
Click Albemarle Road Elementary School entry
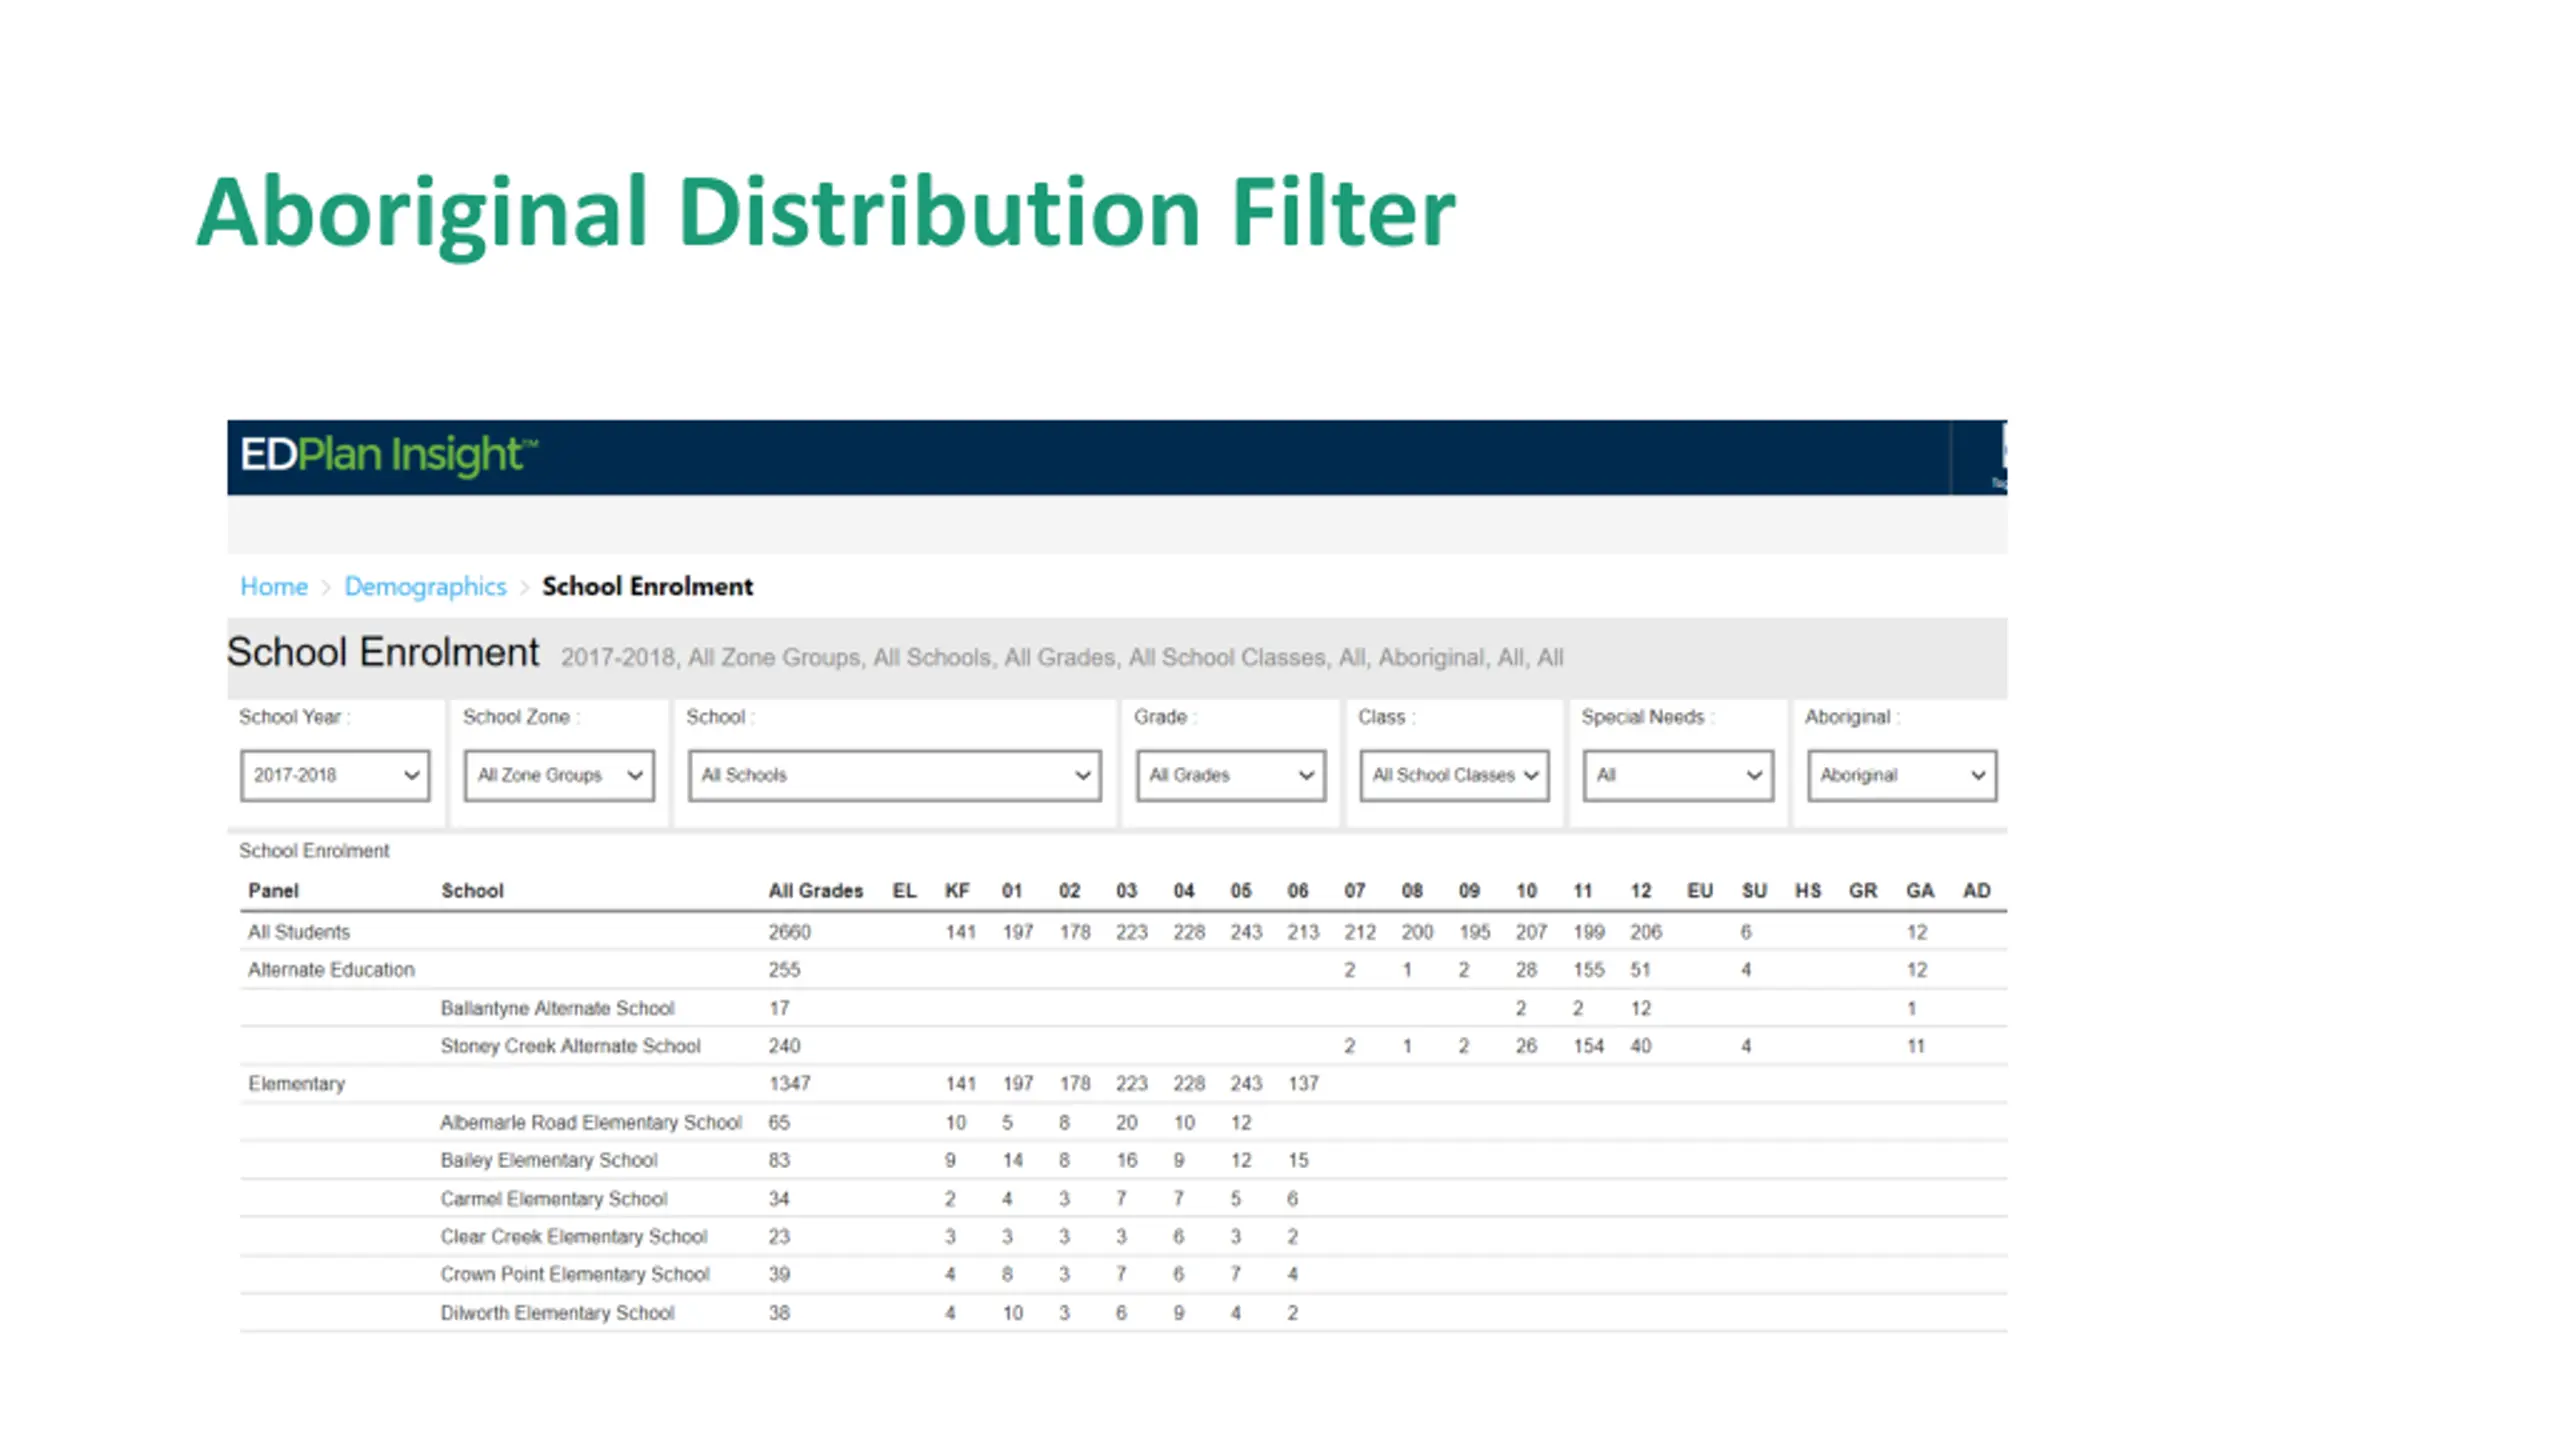pyautogui.click(x=590, y=1122)
